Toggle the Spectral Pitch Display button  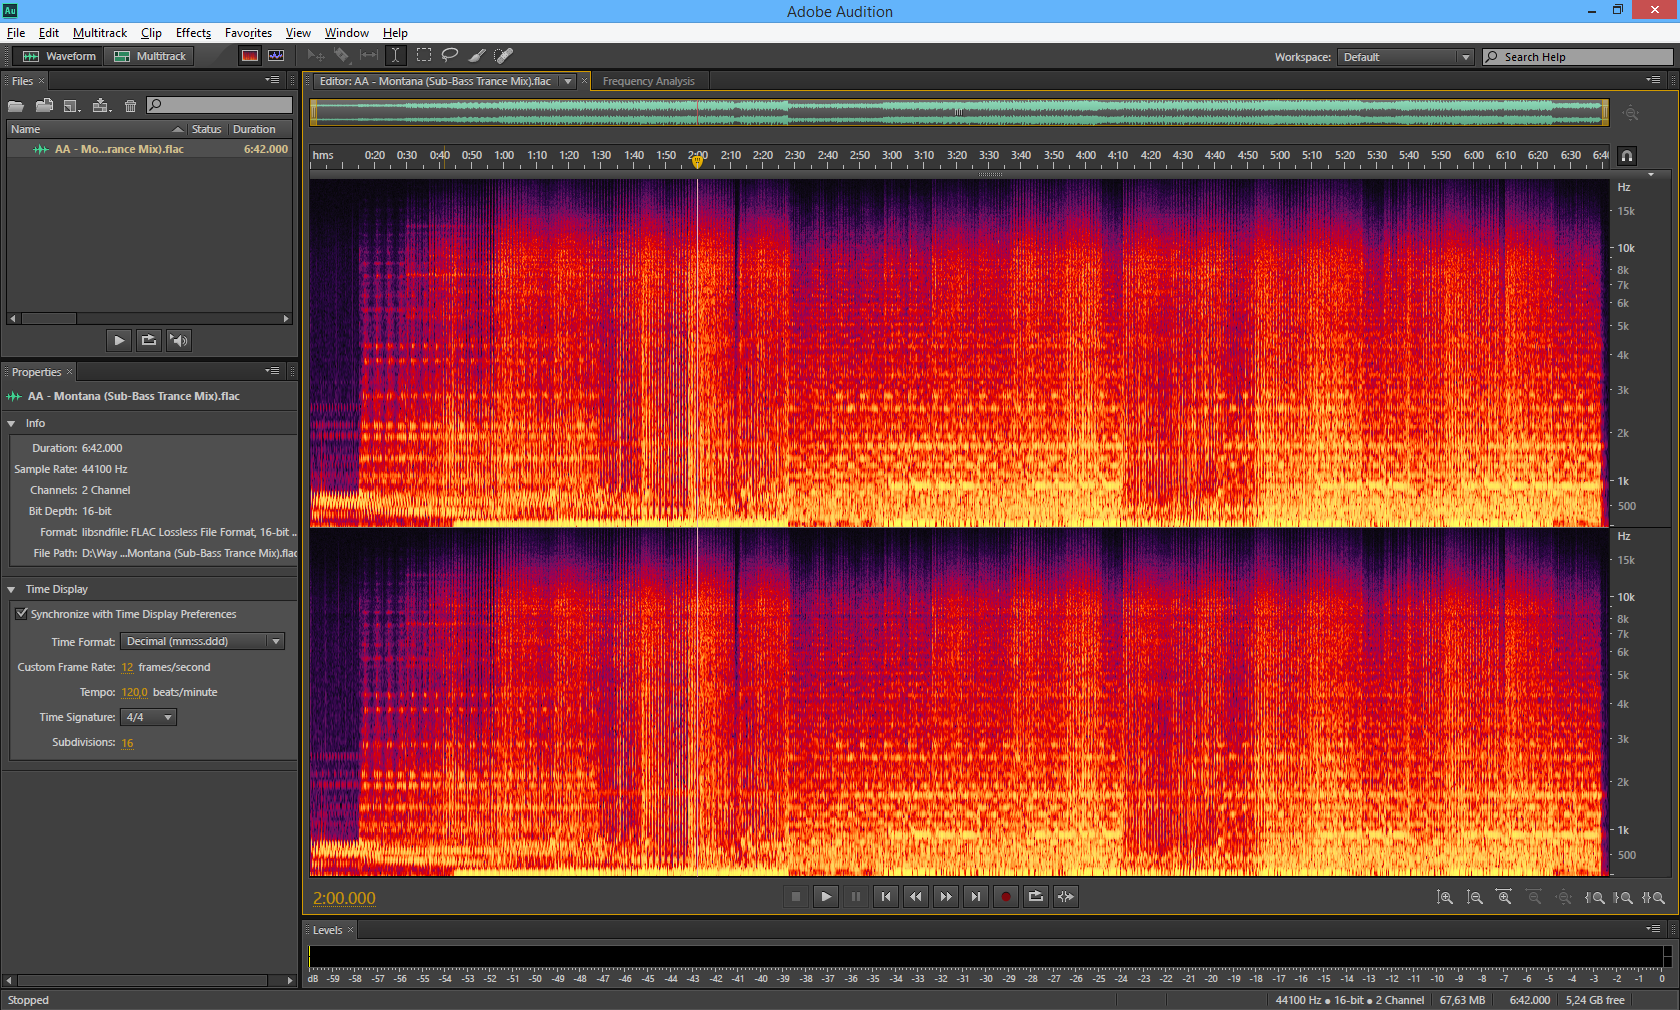pos(276,56)
